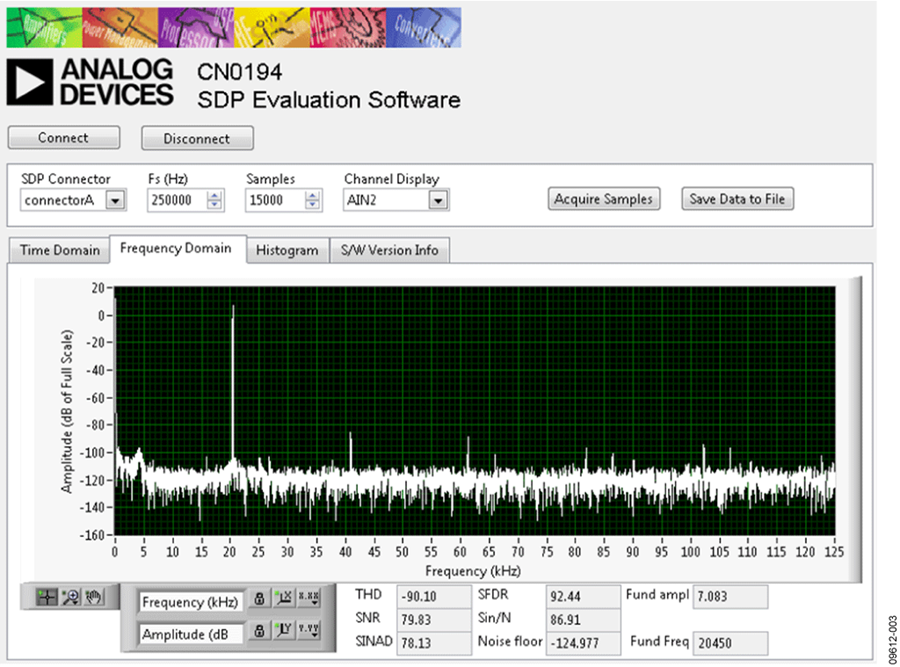Select the crosshair cursor graph tool
900x667 pixels.
coord(46,598)
